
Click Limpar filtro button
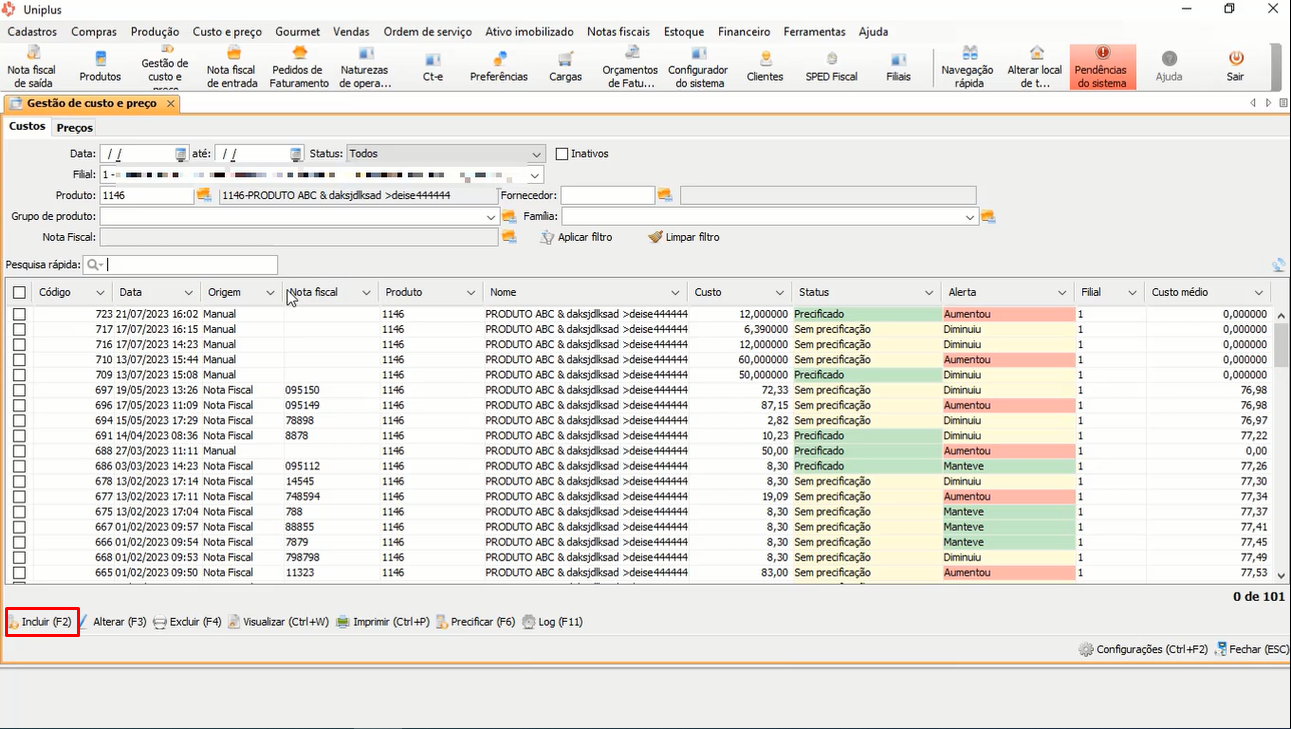pos(684,237)
